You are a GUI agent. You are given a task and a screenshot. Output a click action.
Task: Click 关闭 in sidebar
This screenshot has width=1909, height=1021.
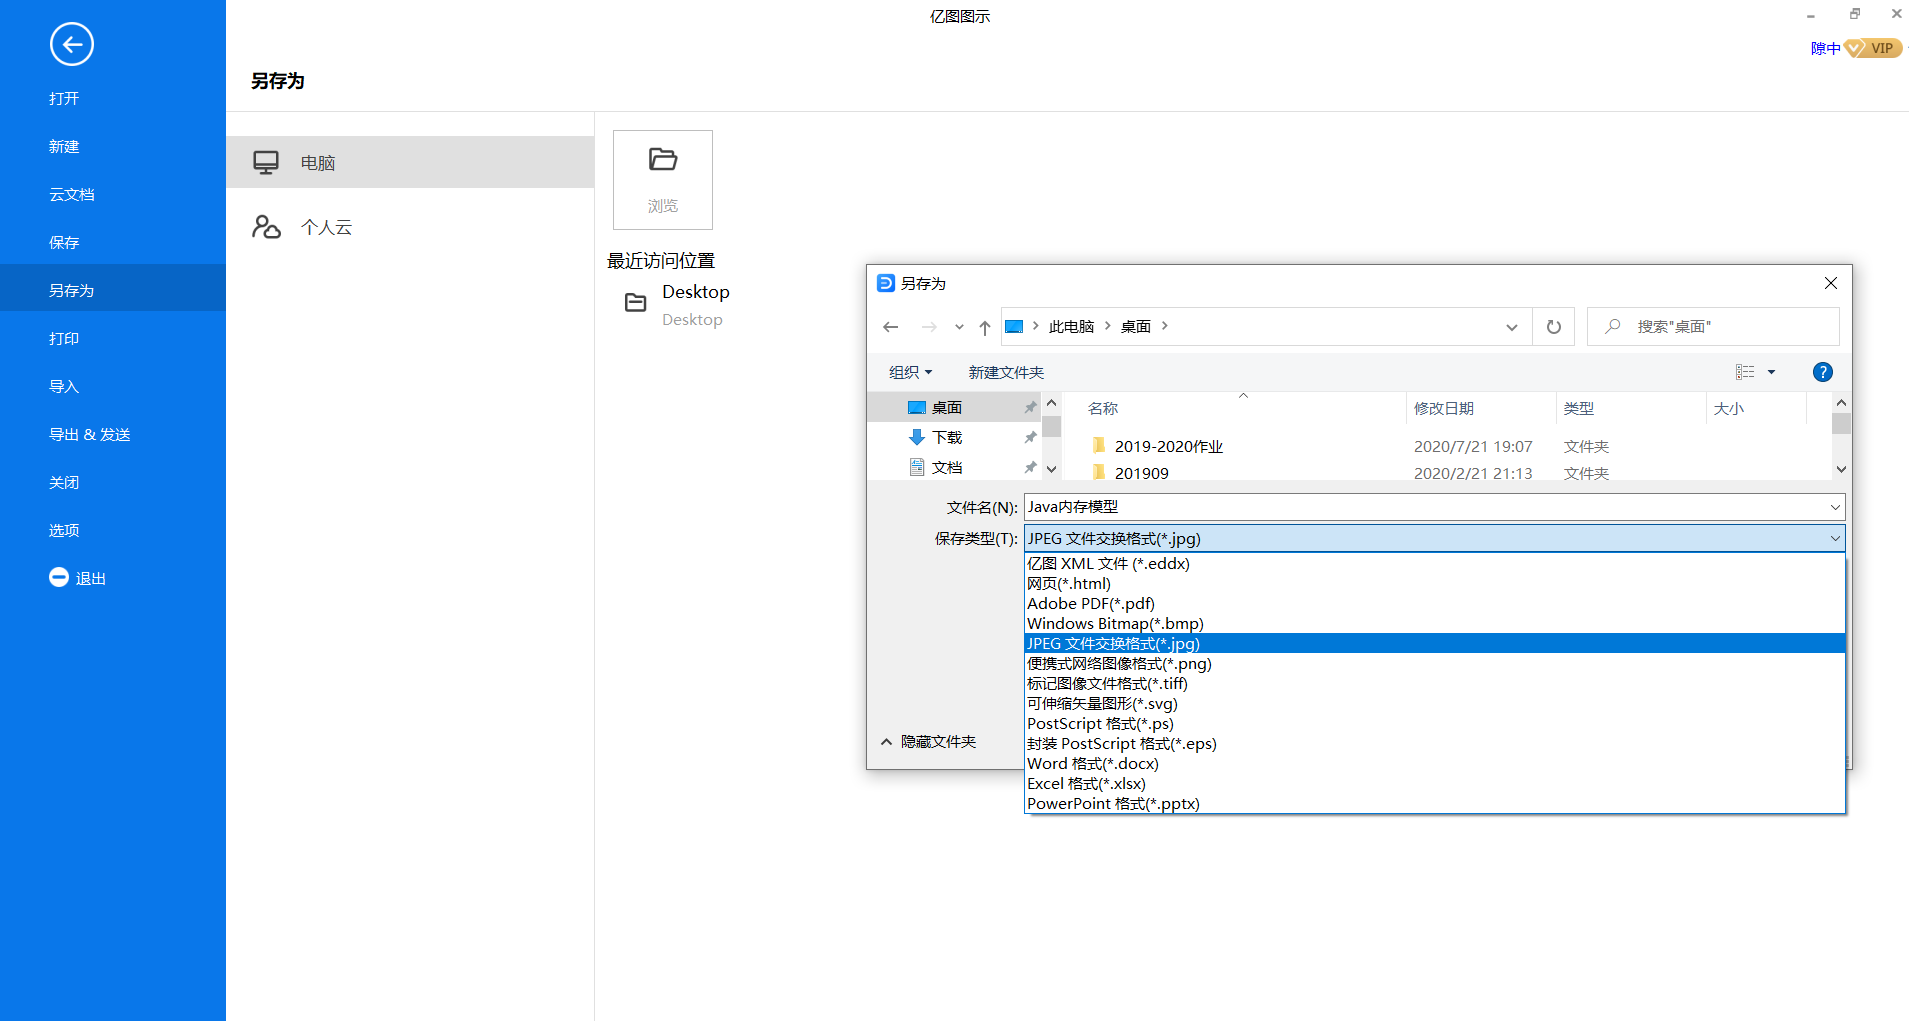click(x=113, y=482)
